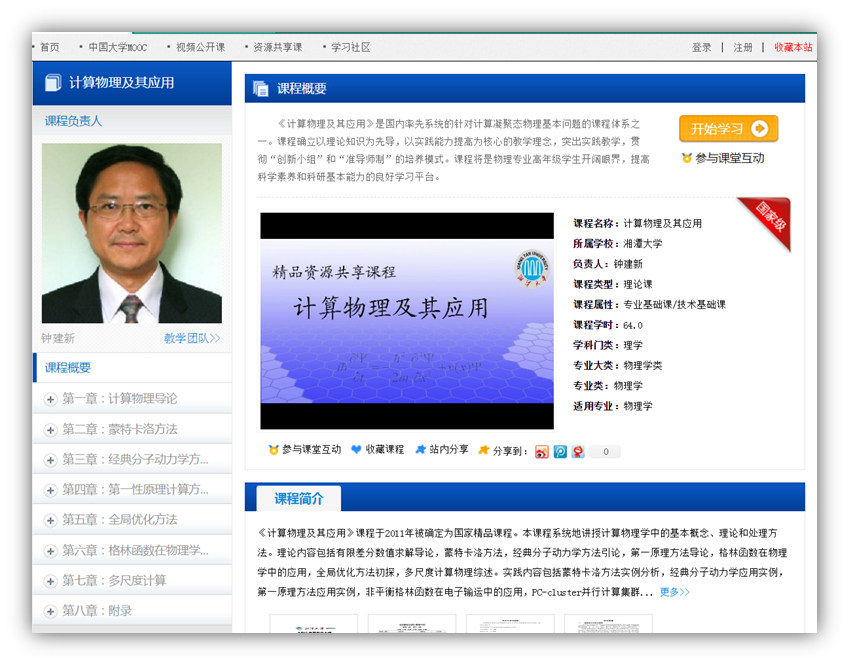Click the 课程概要 header document icon
This screenshot has width=849, height=665.
tap(261, 88)
